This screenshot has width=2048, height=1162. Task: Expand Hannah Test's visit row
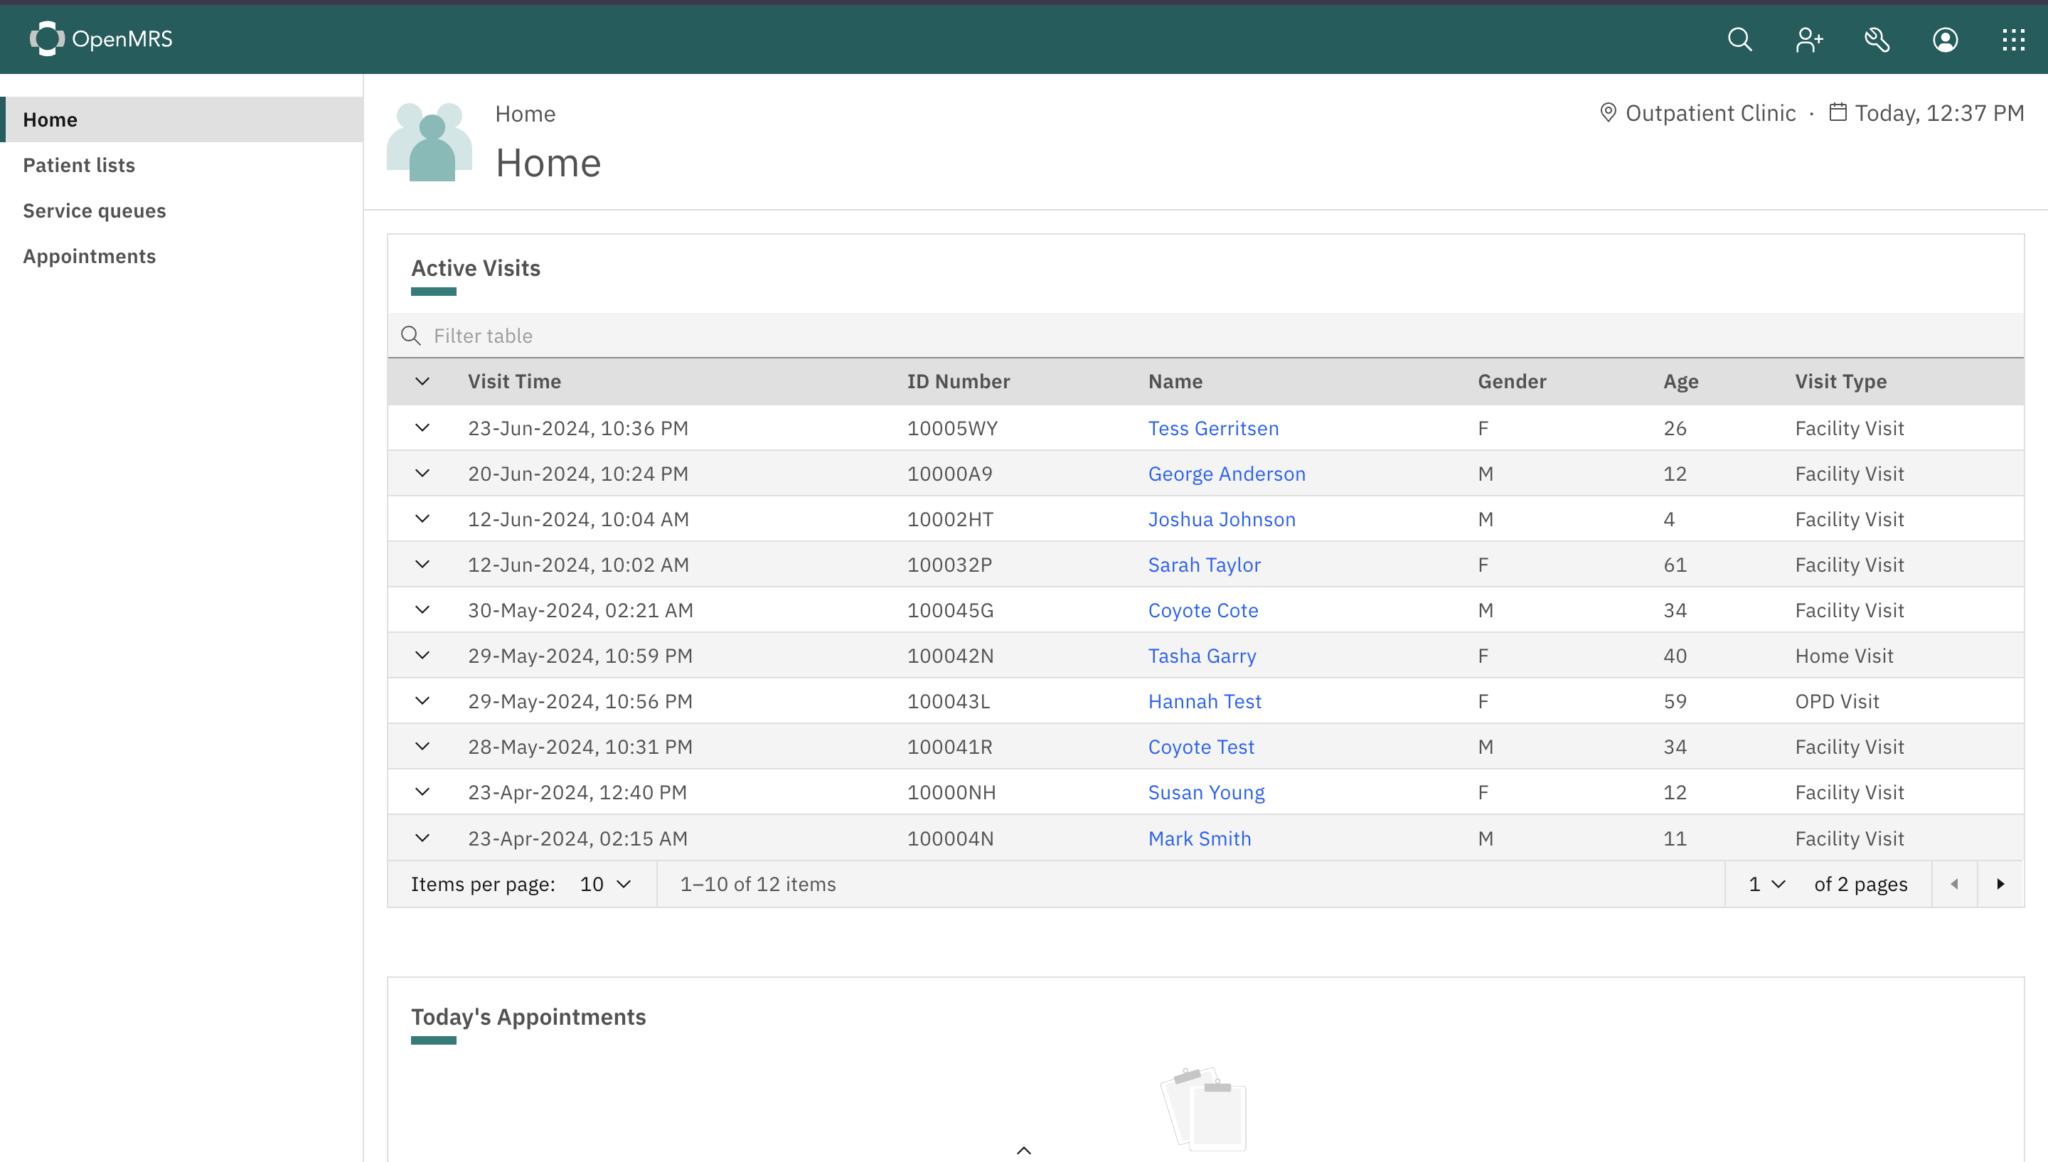coord(422,701)
